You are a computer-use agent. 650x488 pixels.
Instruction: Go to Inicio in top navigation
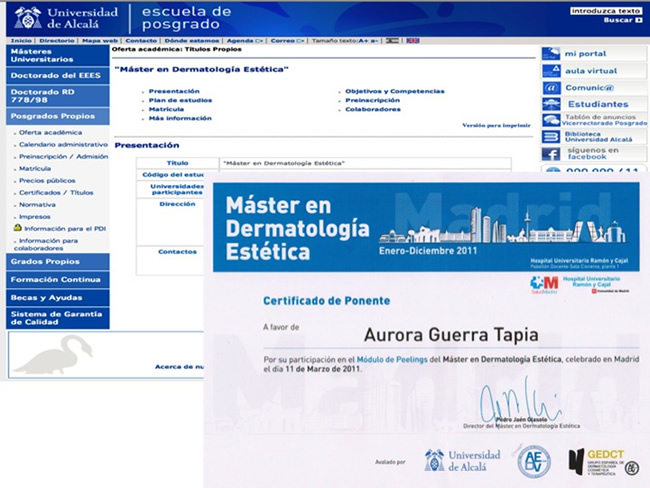[x=21, y=41]
